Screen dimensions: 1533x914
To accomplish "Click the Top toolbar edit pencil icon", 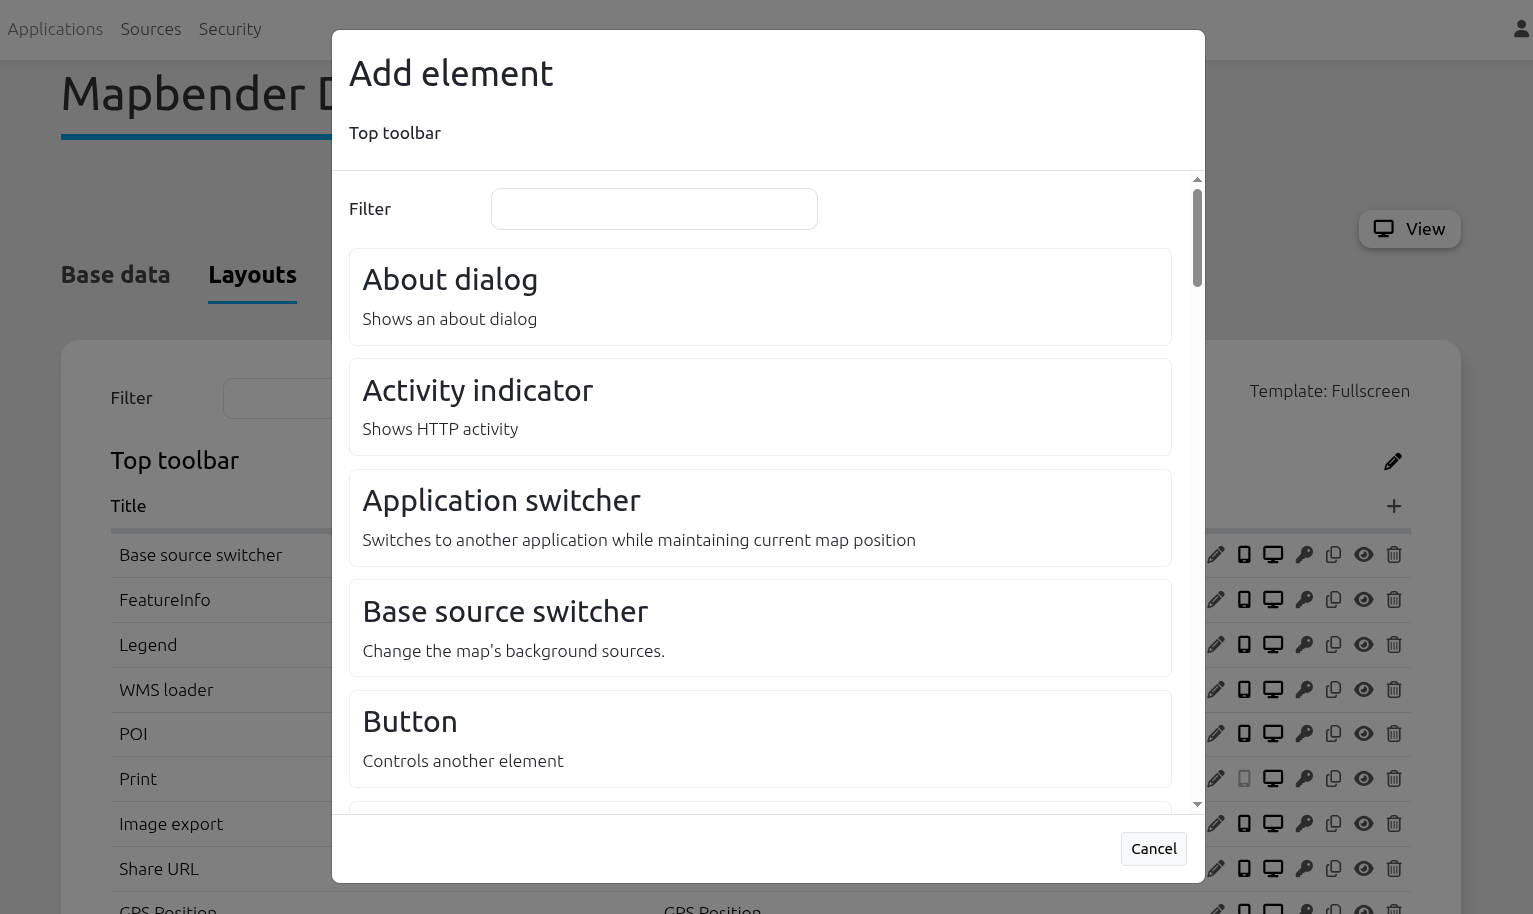I will [x=1393, y=461].
